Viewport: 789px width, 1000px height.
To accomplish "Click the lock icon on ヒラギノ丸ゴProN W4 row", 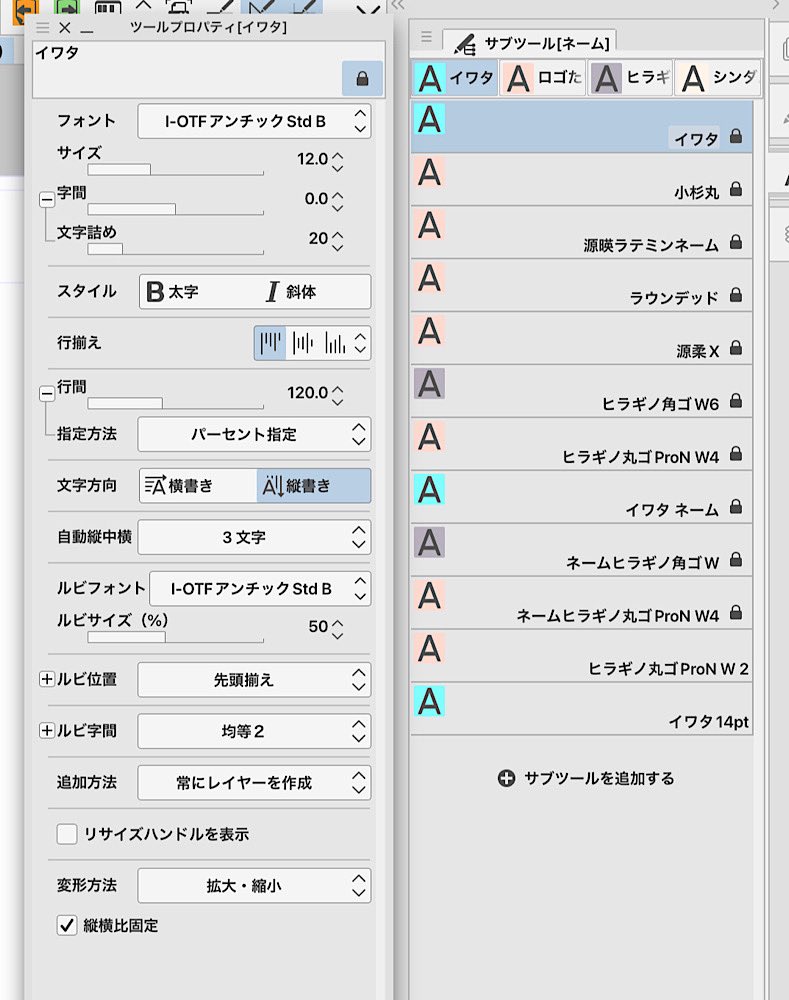I will point(735,453).
